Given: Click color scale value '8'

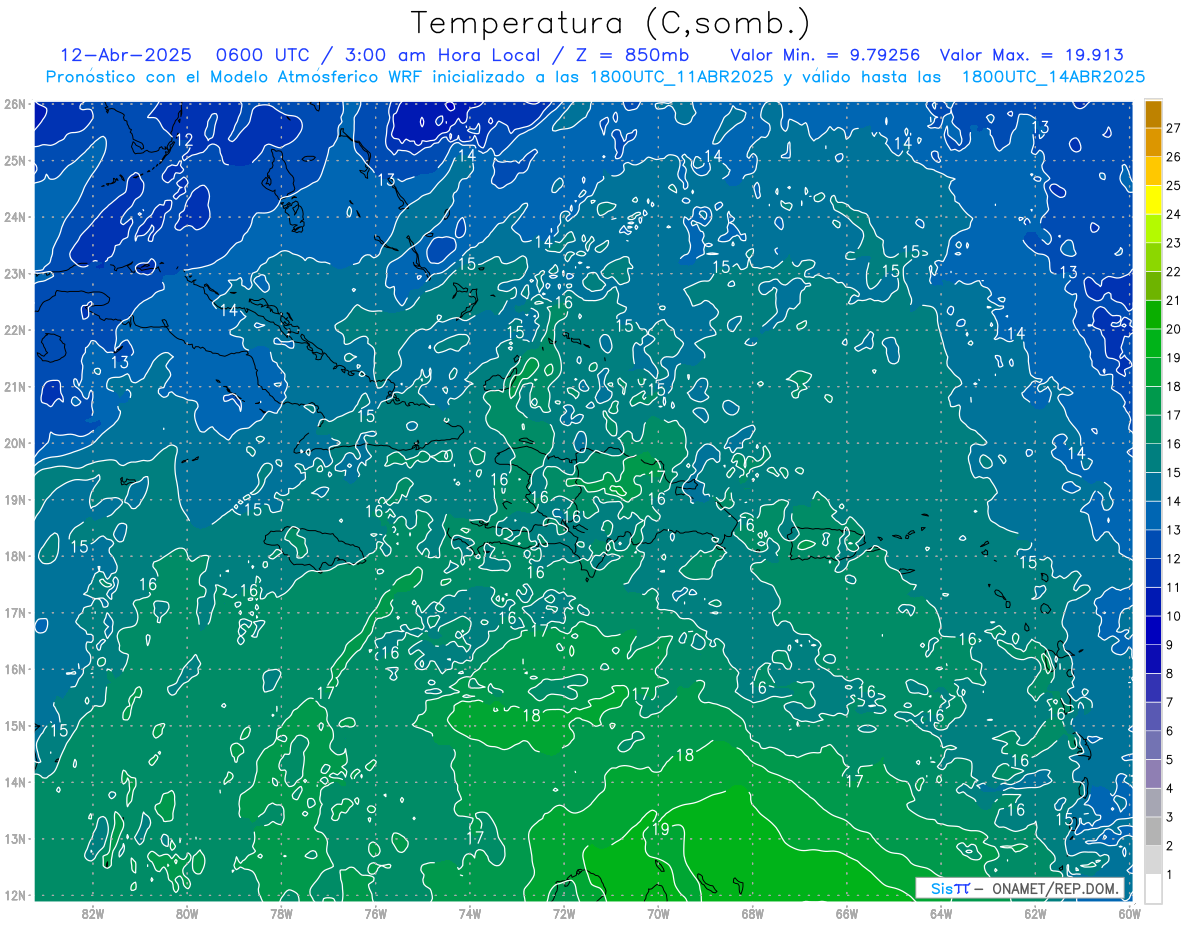Looking at the screenshot, I should (x=1170, y=673).
